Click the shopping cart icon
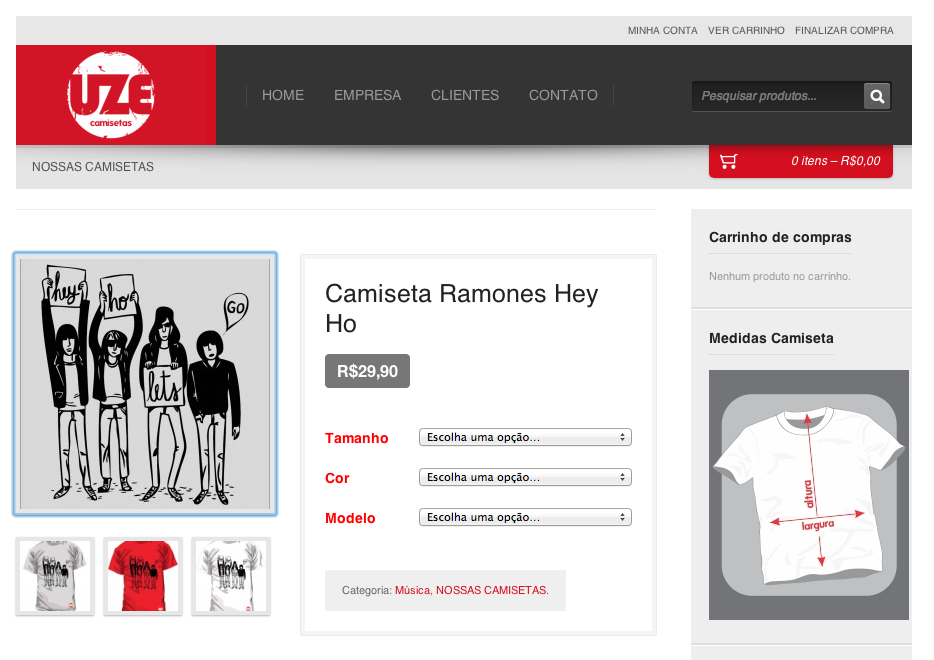934x660 pixels. 728,161
